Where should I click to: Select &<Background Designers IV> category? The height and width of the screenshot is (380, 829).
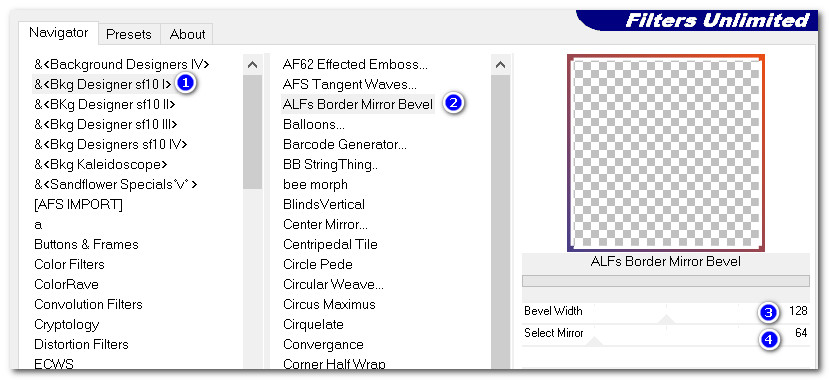tap(122, 64)
